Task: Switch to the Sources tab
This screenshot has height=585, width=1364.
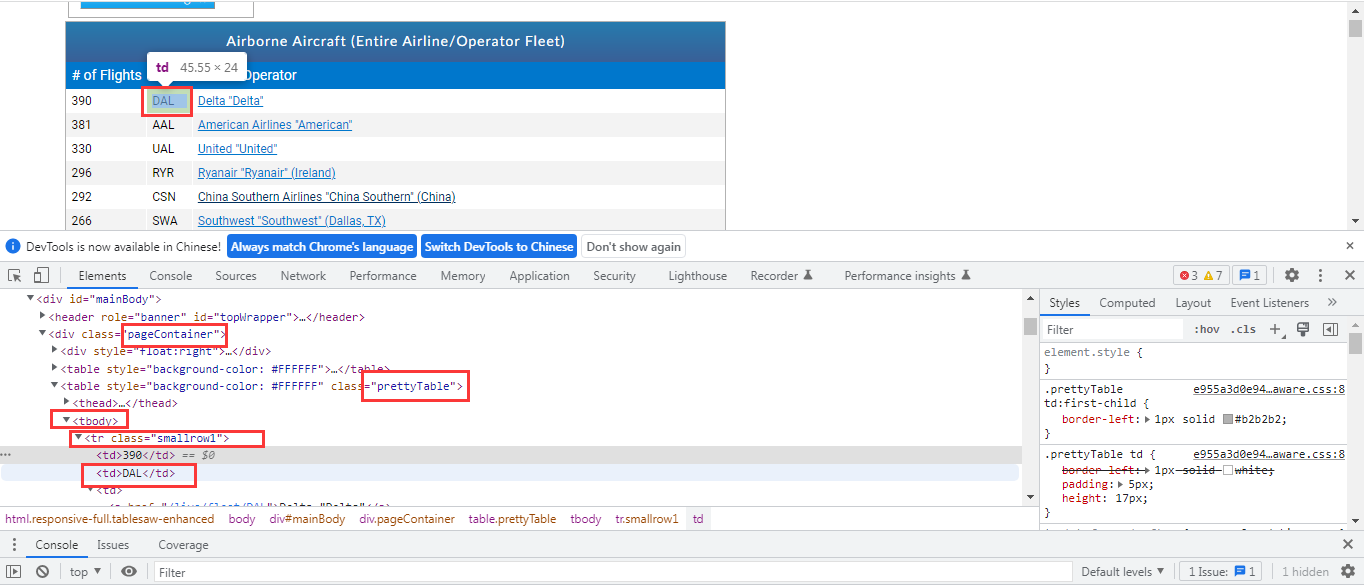Action: pyautogui.click(x=236, y=275)
